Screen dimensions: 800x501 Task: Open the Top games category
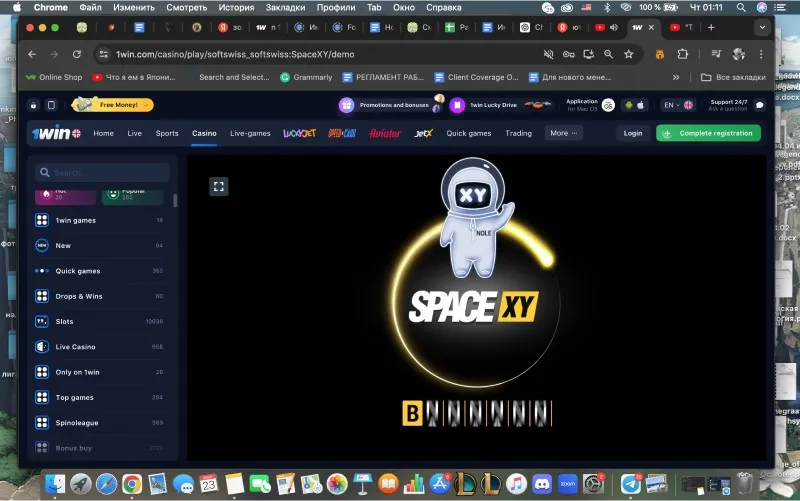click(x=99, y=397)
